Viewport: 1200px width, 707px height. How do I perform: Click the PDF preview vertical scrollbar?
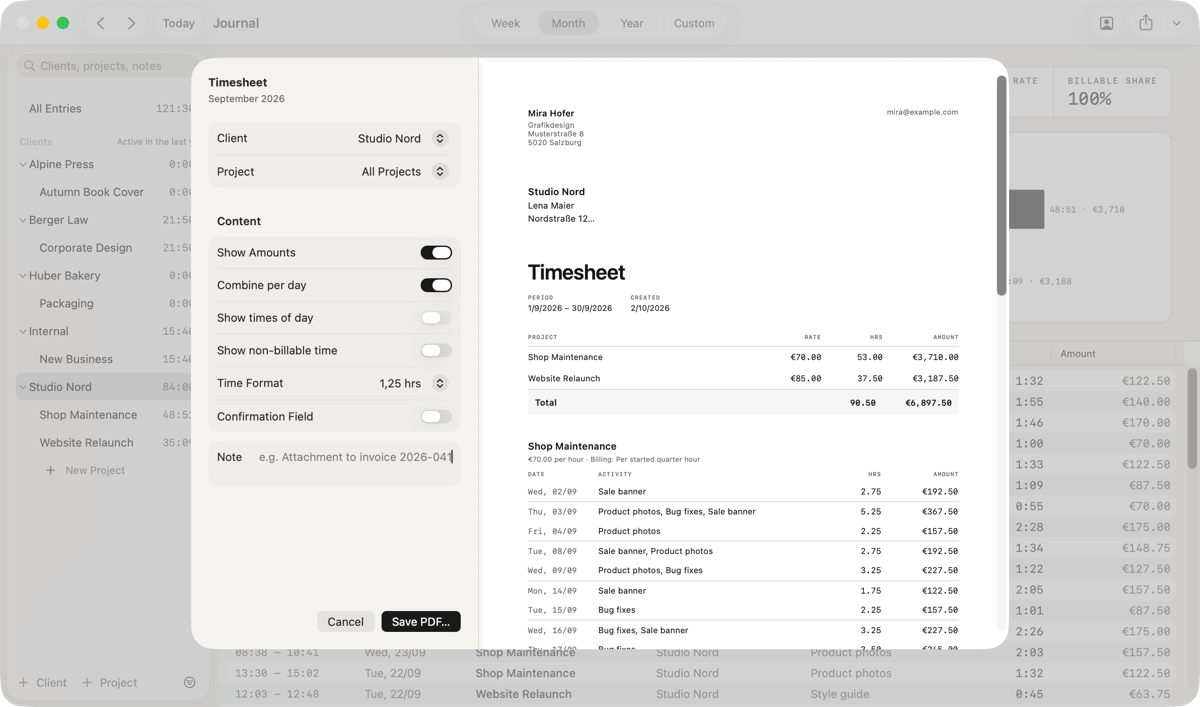1001,186
